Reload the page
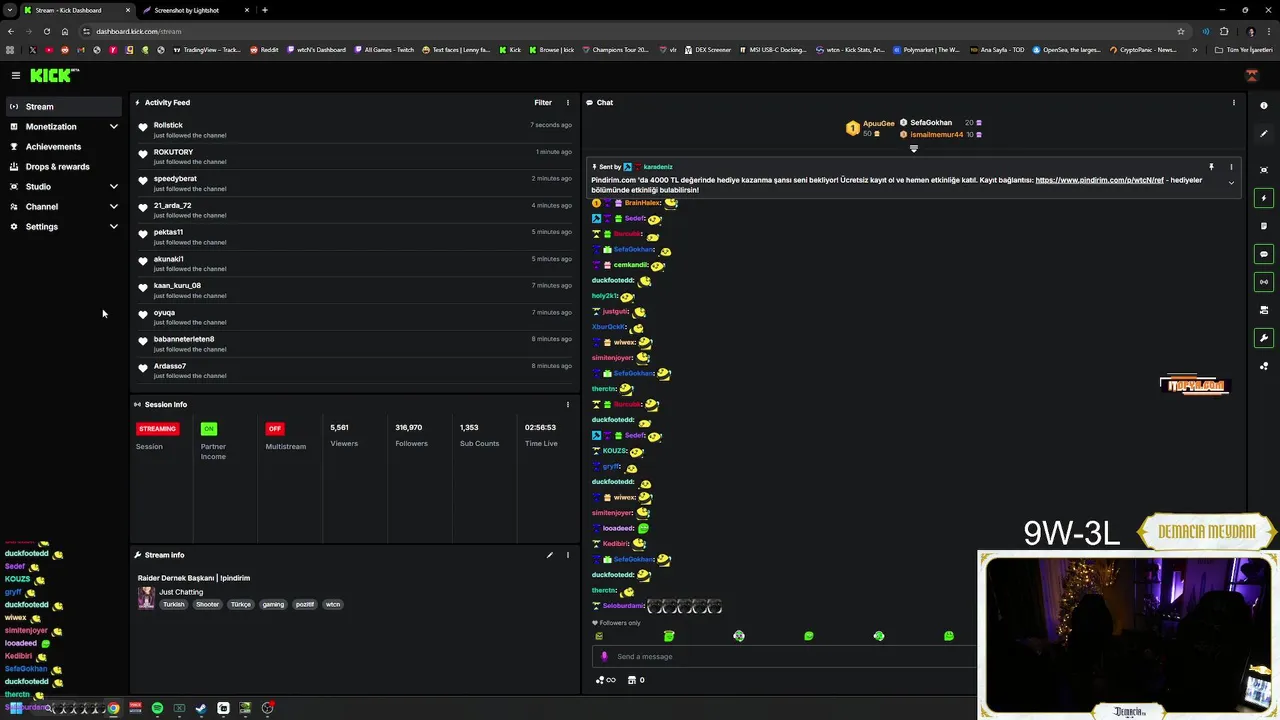Viewport: 1280px width, 720px height. pyautogui.click(x=46, y=31)
